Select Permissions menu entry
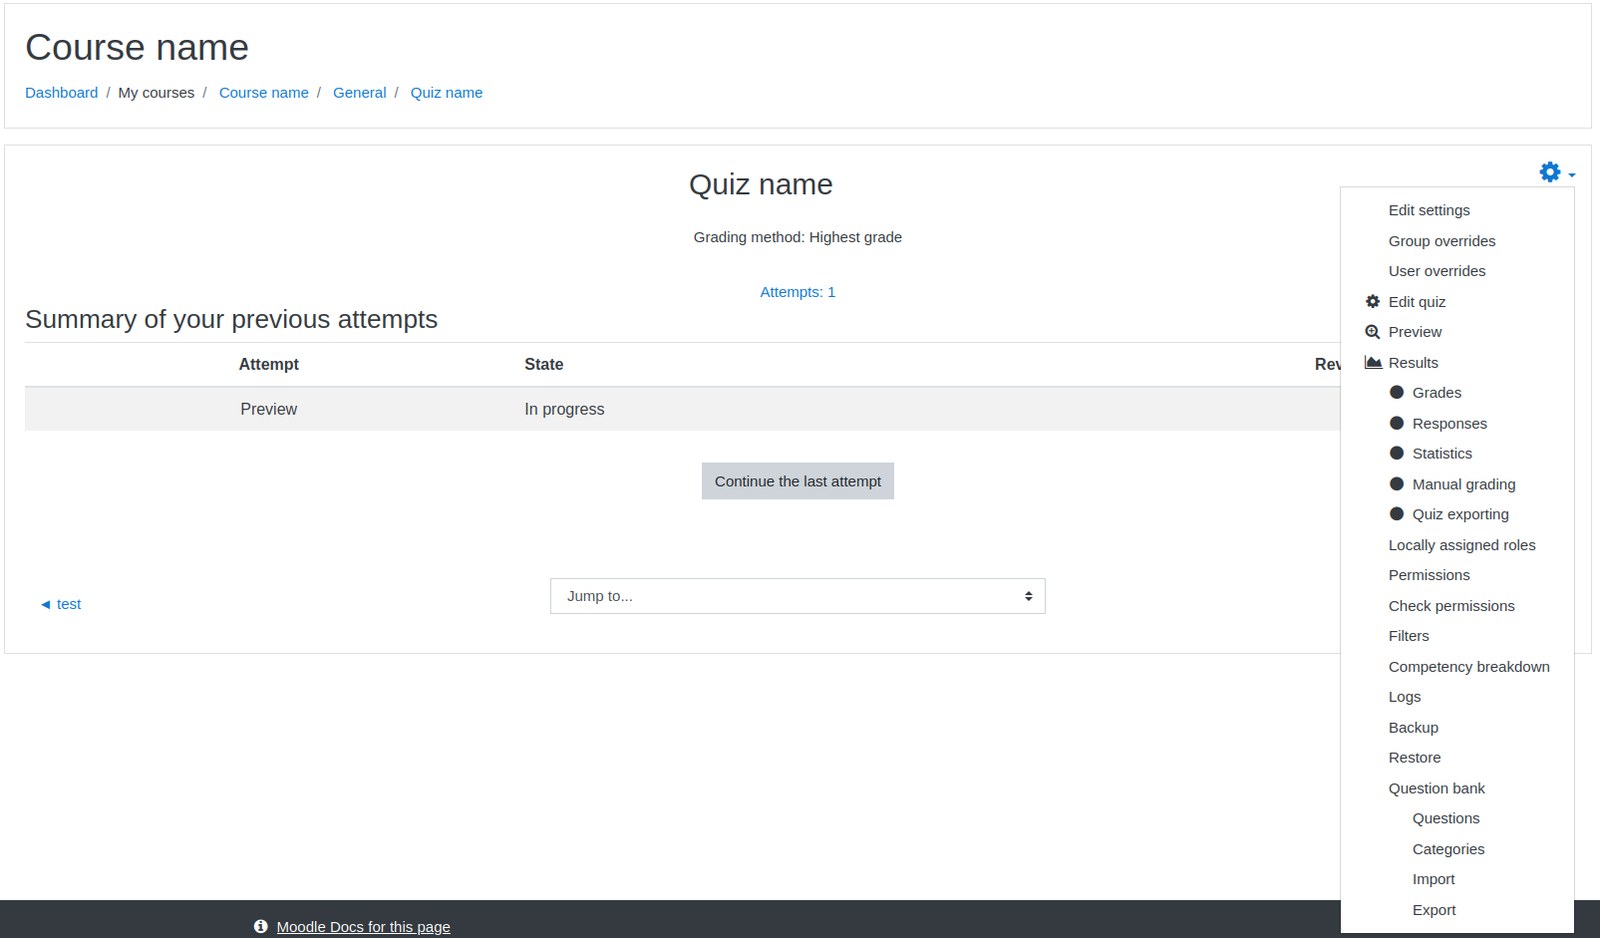Viewport: 1600px width, 938px height. point(1429,575)
